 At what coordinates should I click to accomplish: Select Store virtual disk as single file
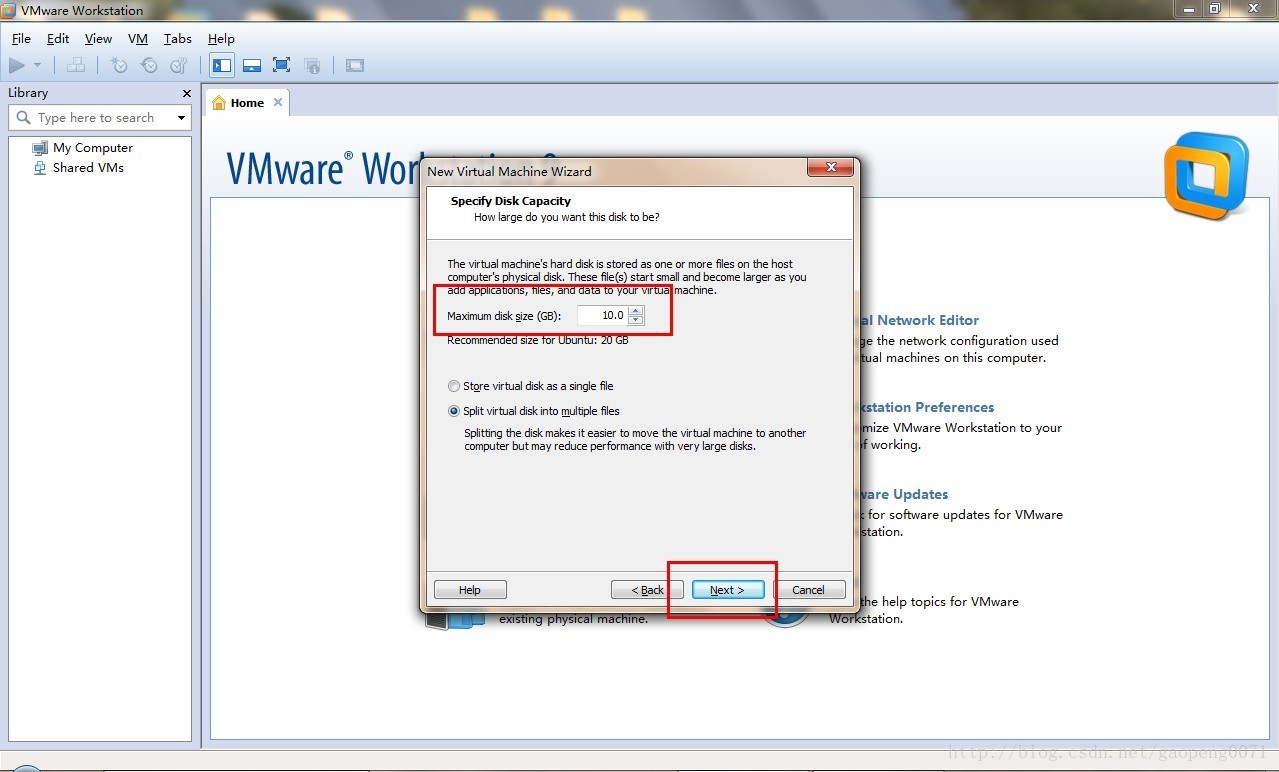point(531,386)
